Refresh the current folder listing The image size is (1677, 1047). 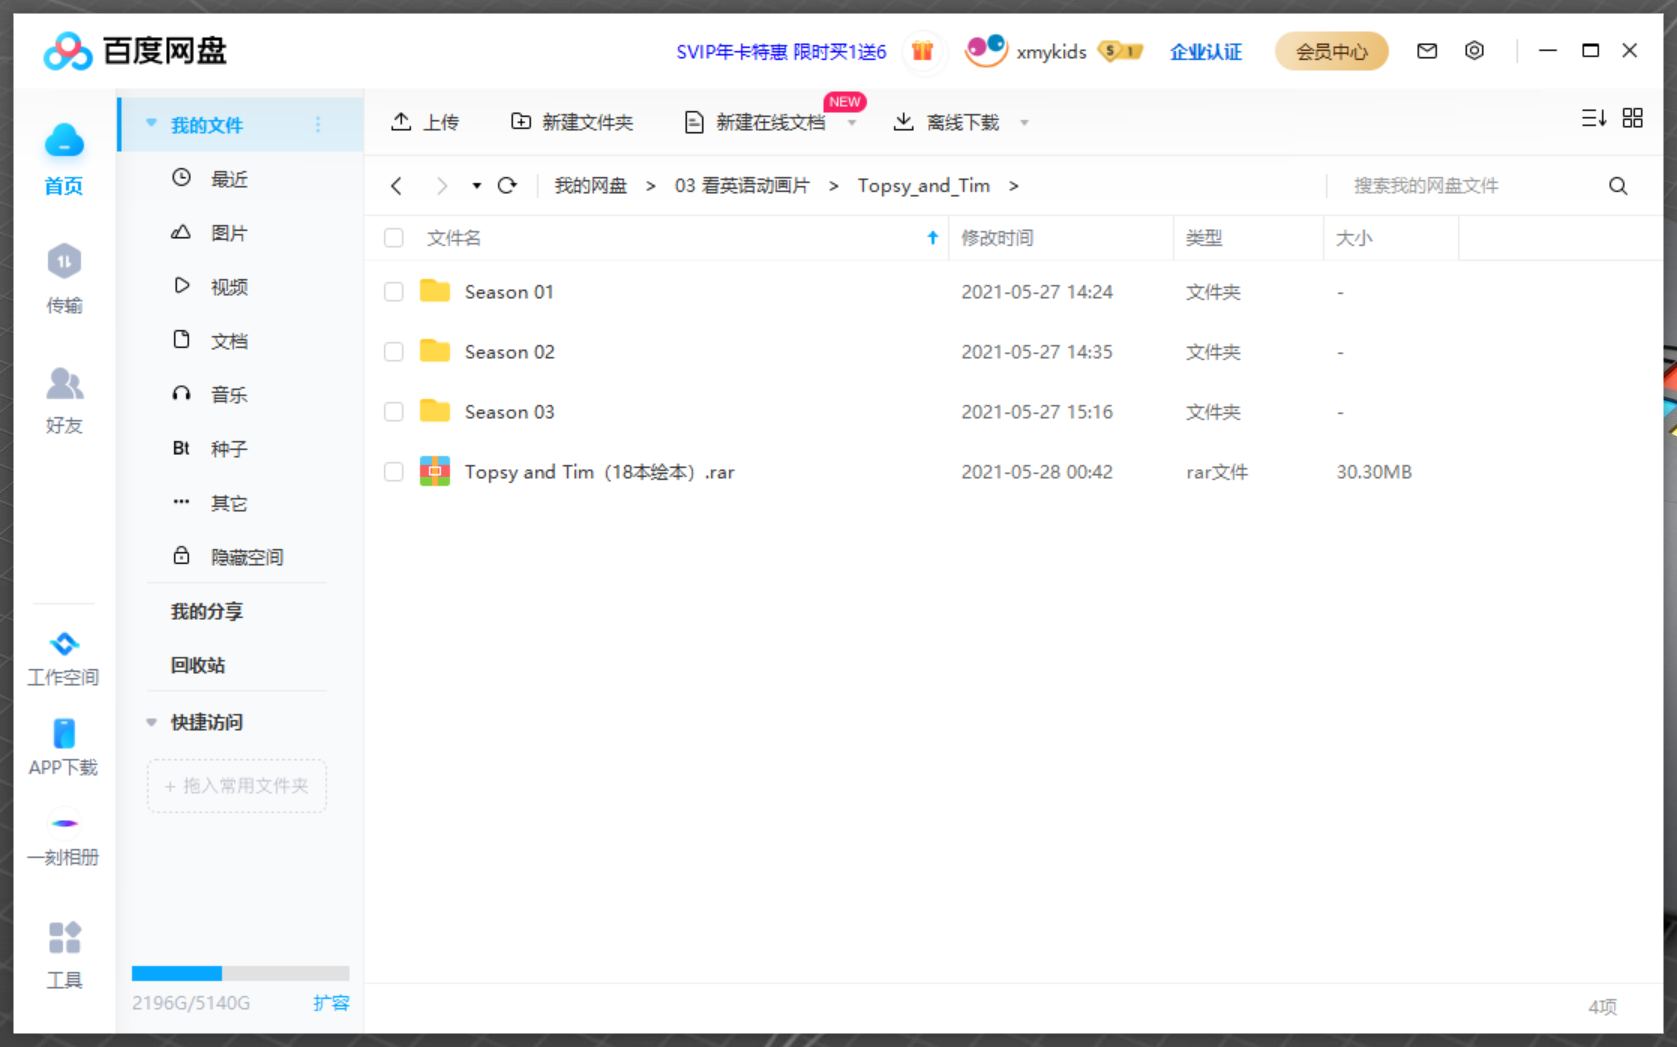pos(507,185)
